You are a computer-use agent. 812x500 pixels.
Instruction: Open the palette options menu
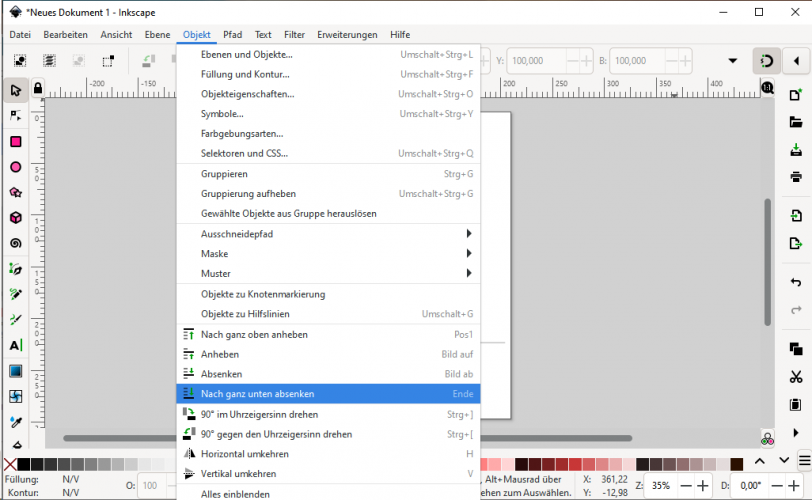[x=804, y=460]
